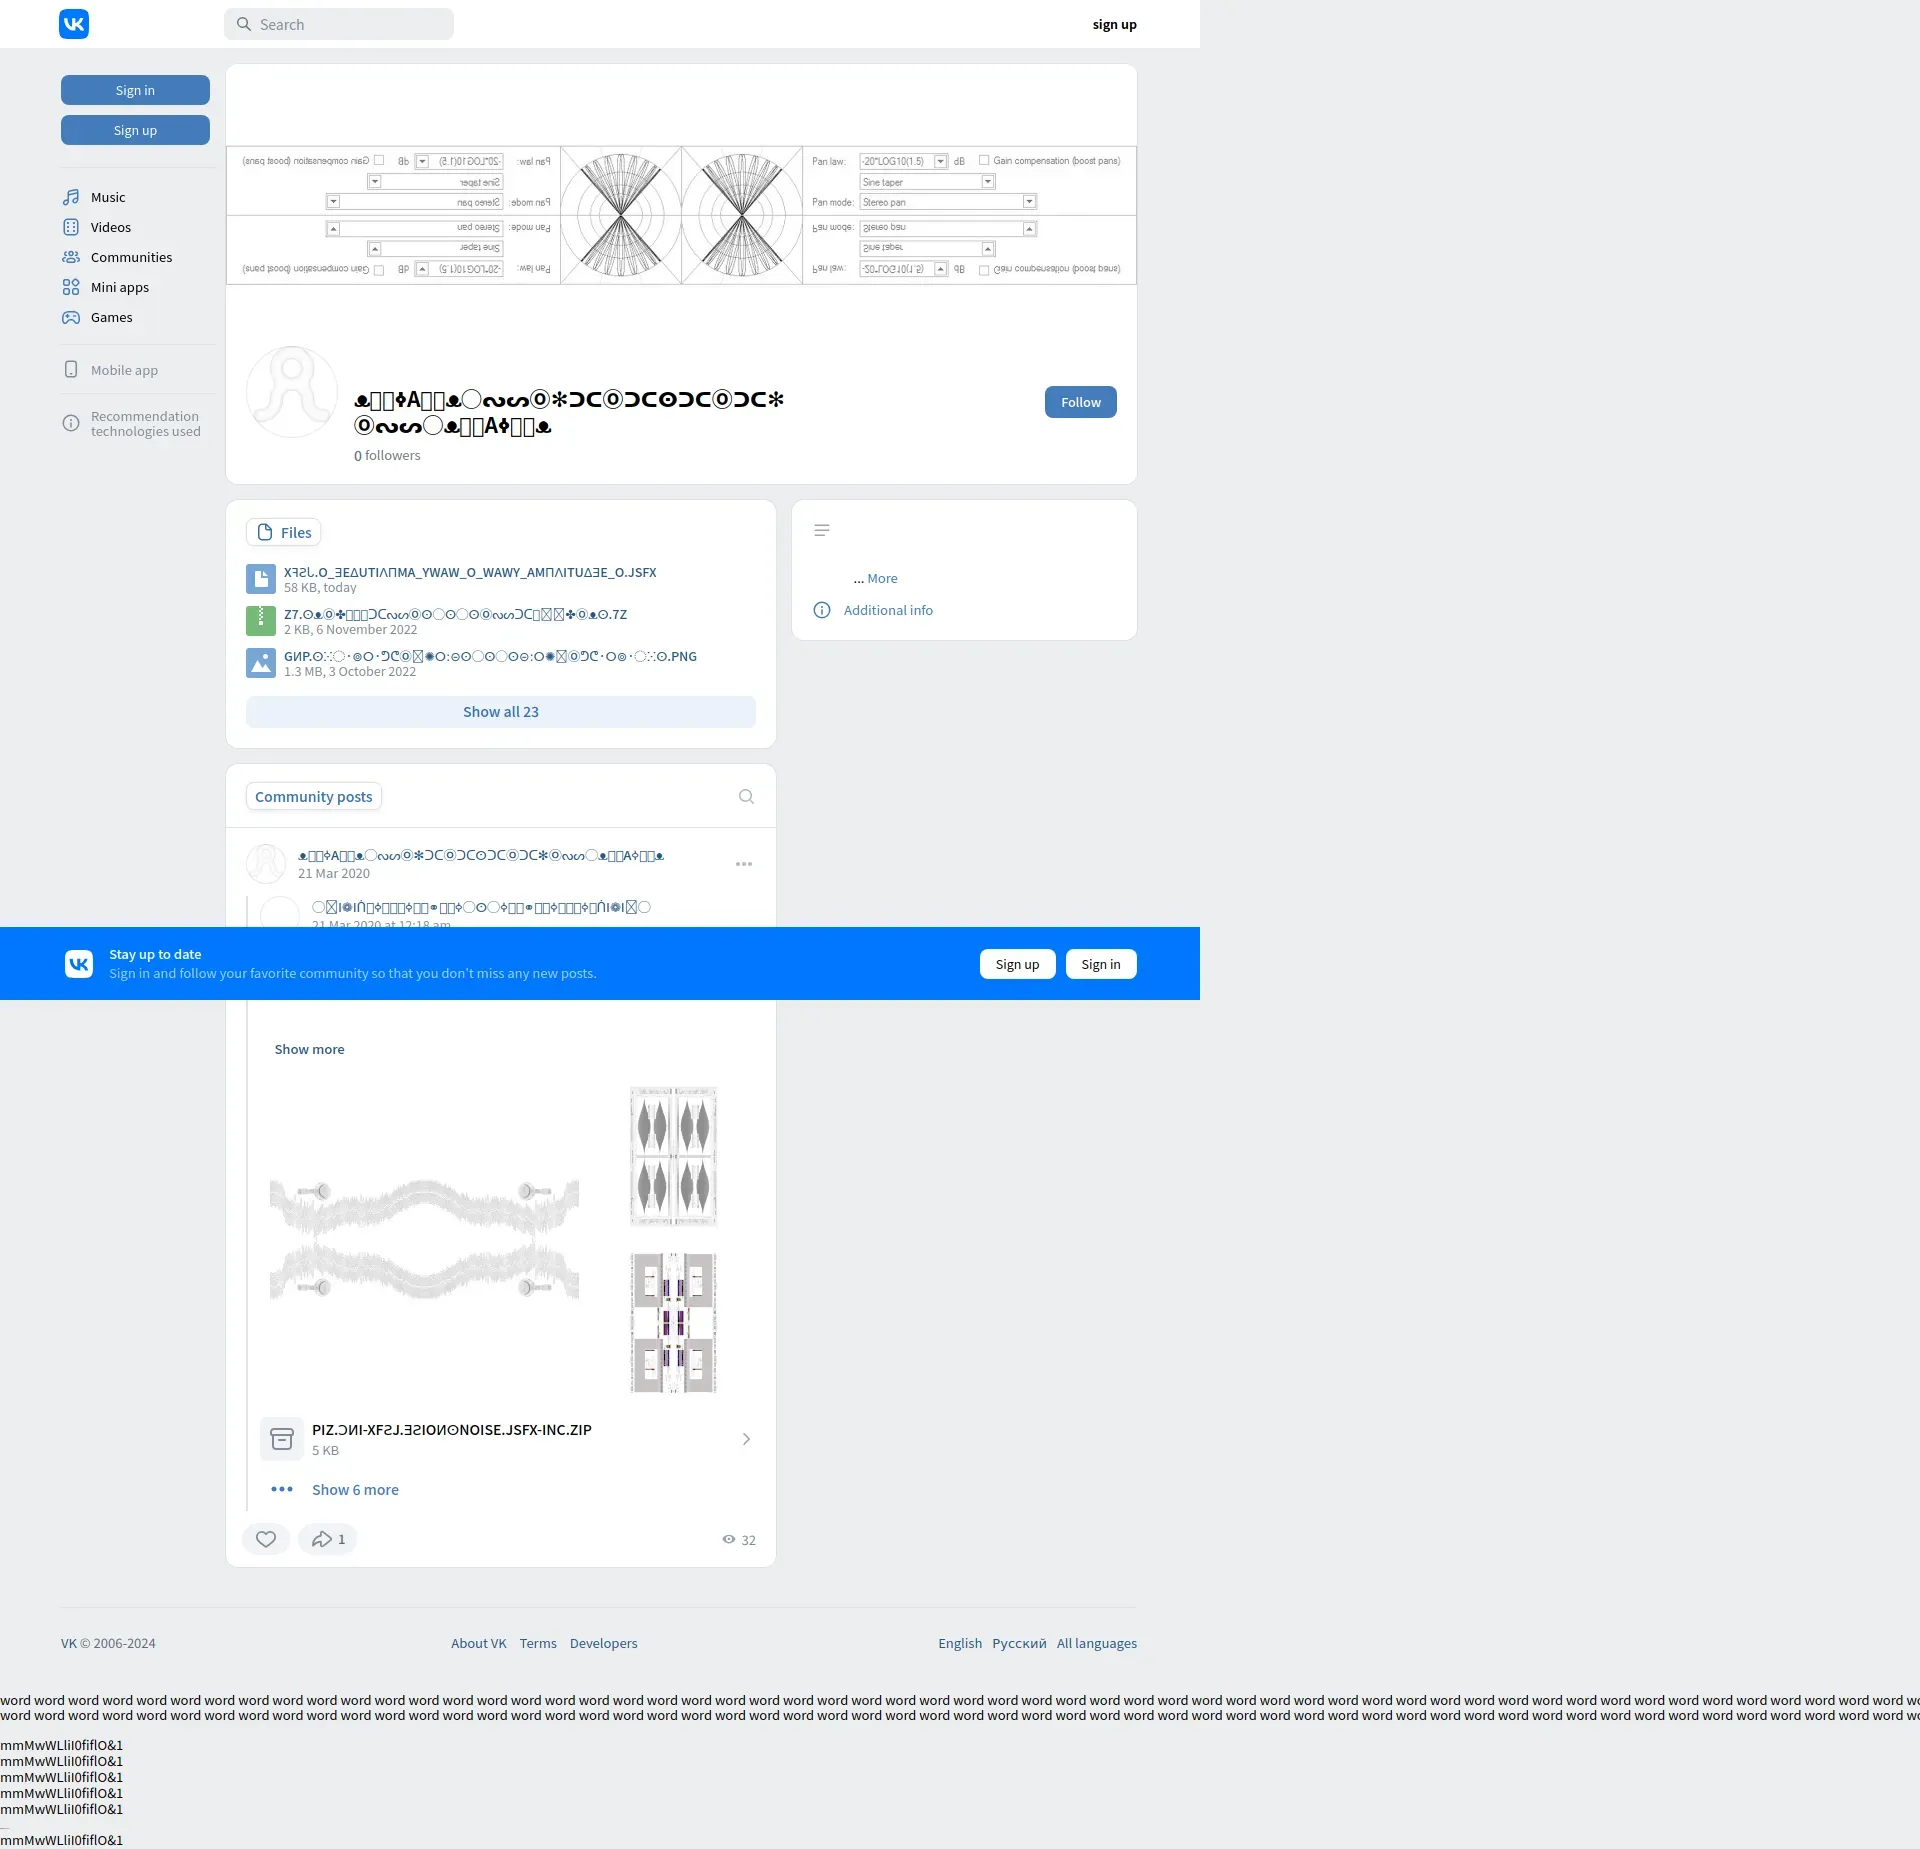This screenshot has width=1920, height=1849.
Task: Open post options three-dot menu
Action: [744, 864]
